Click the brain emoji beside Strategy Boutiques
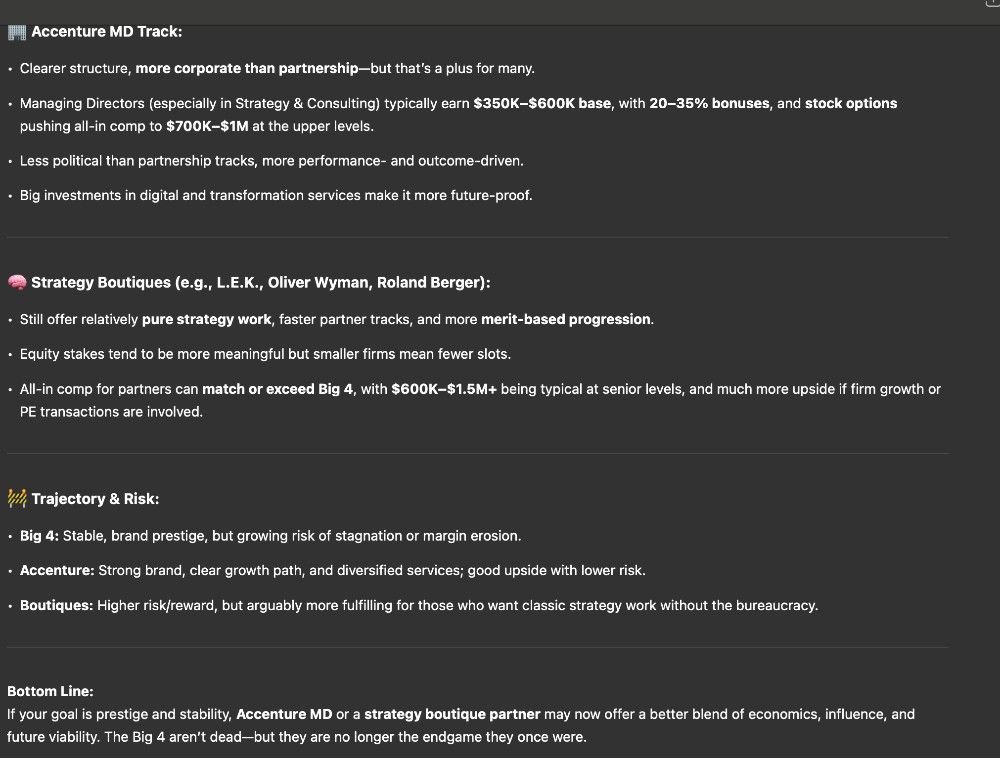This screenshot has height=758, width=1000. [x=17, y=282]
